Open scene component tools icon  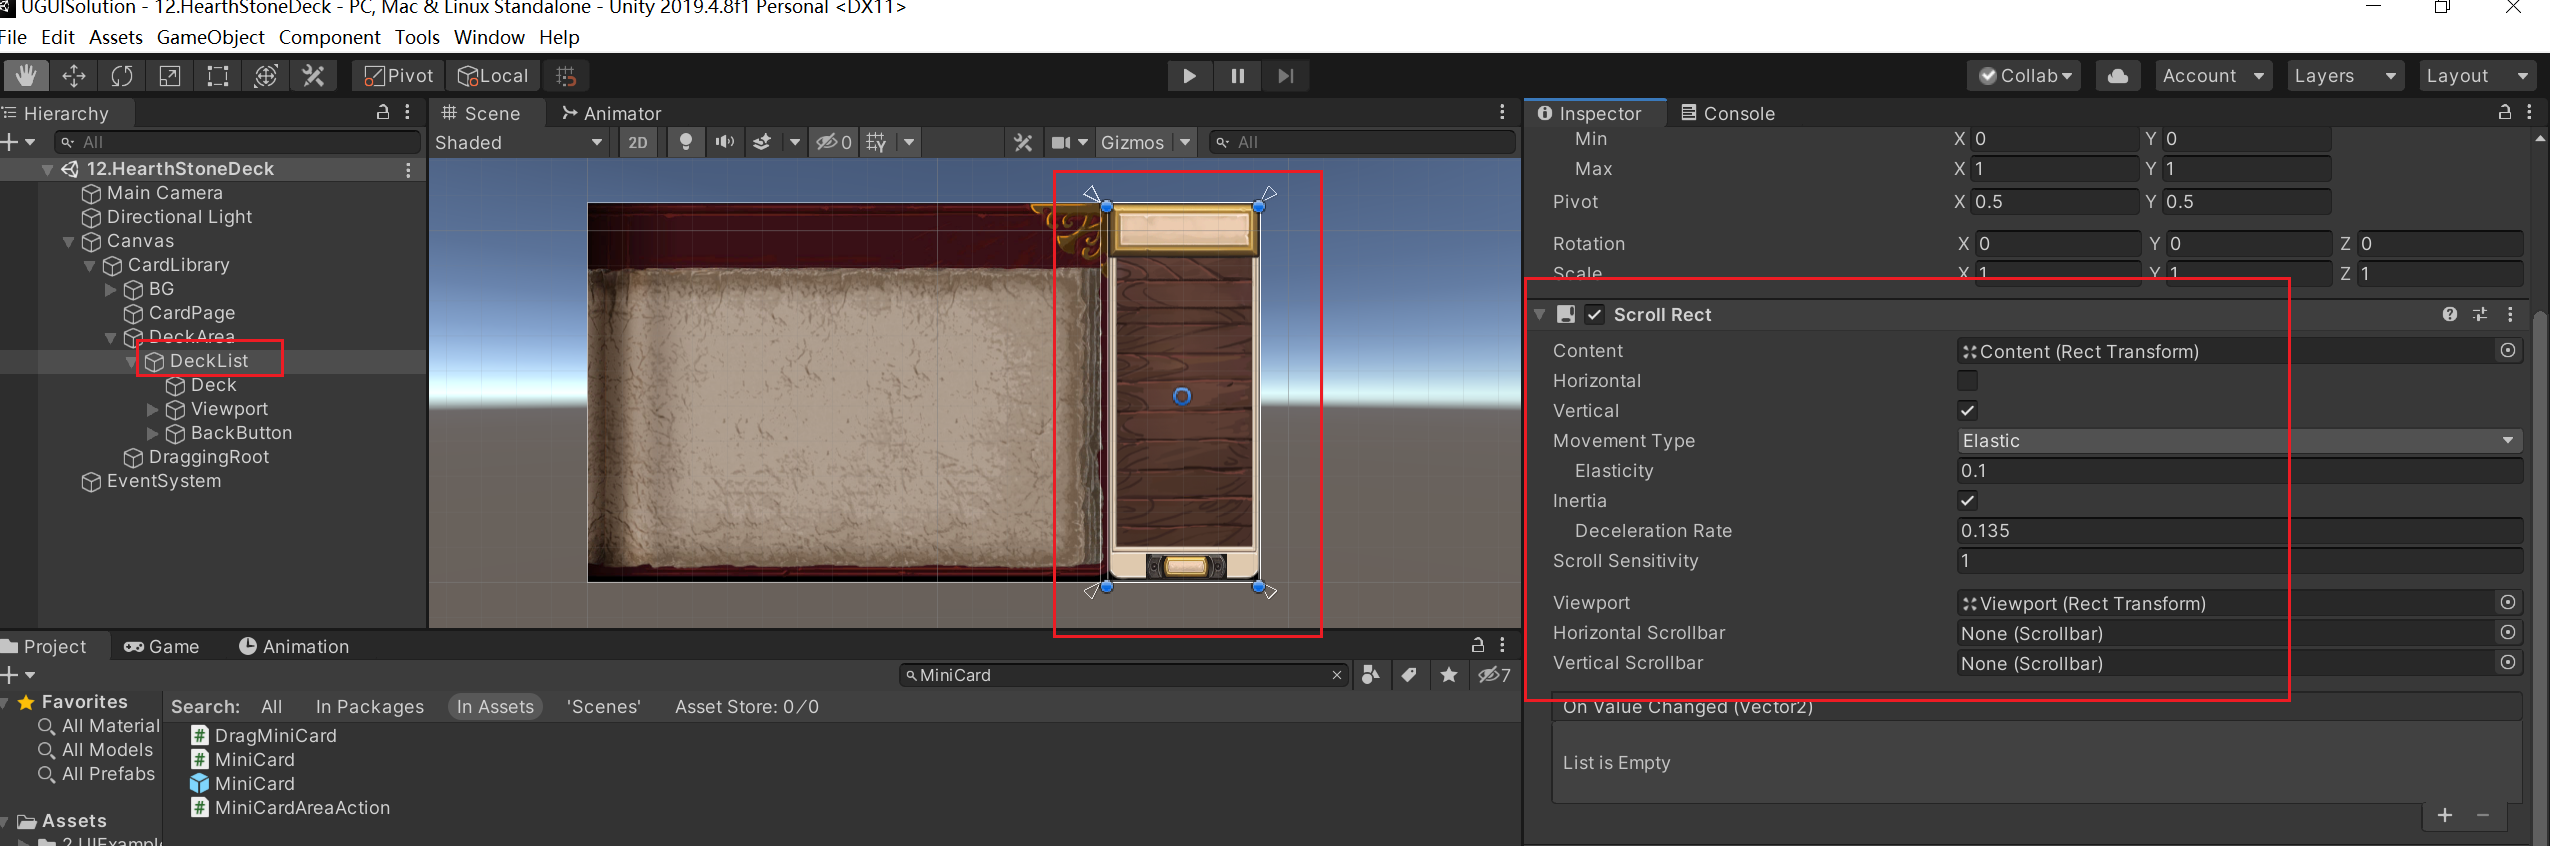tap(1023, 142)
